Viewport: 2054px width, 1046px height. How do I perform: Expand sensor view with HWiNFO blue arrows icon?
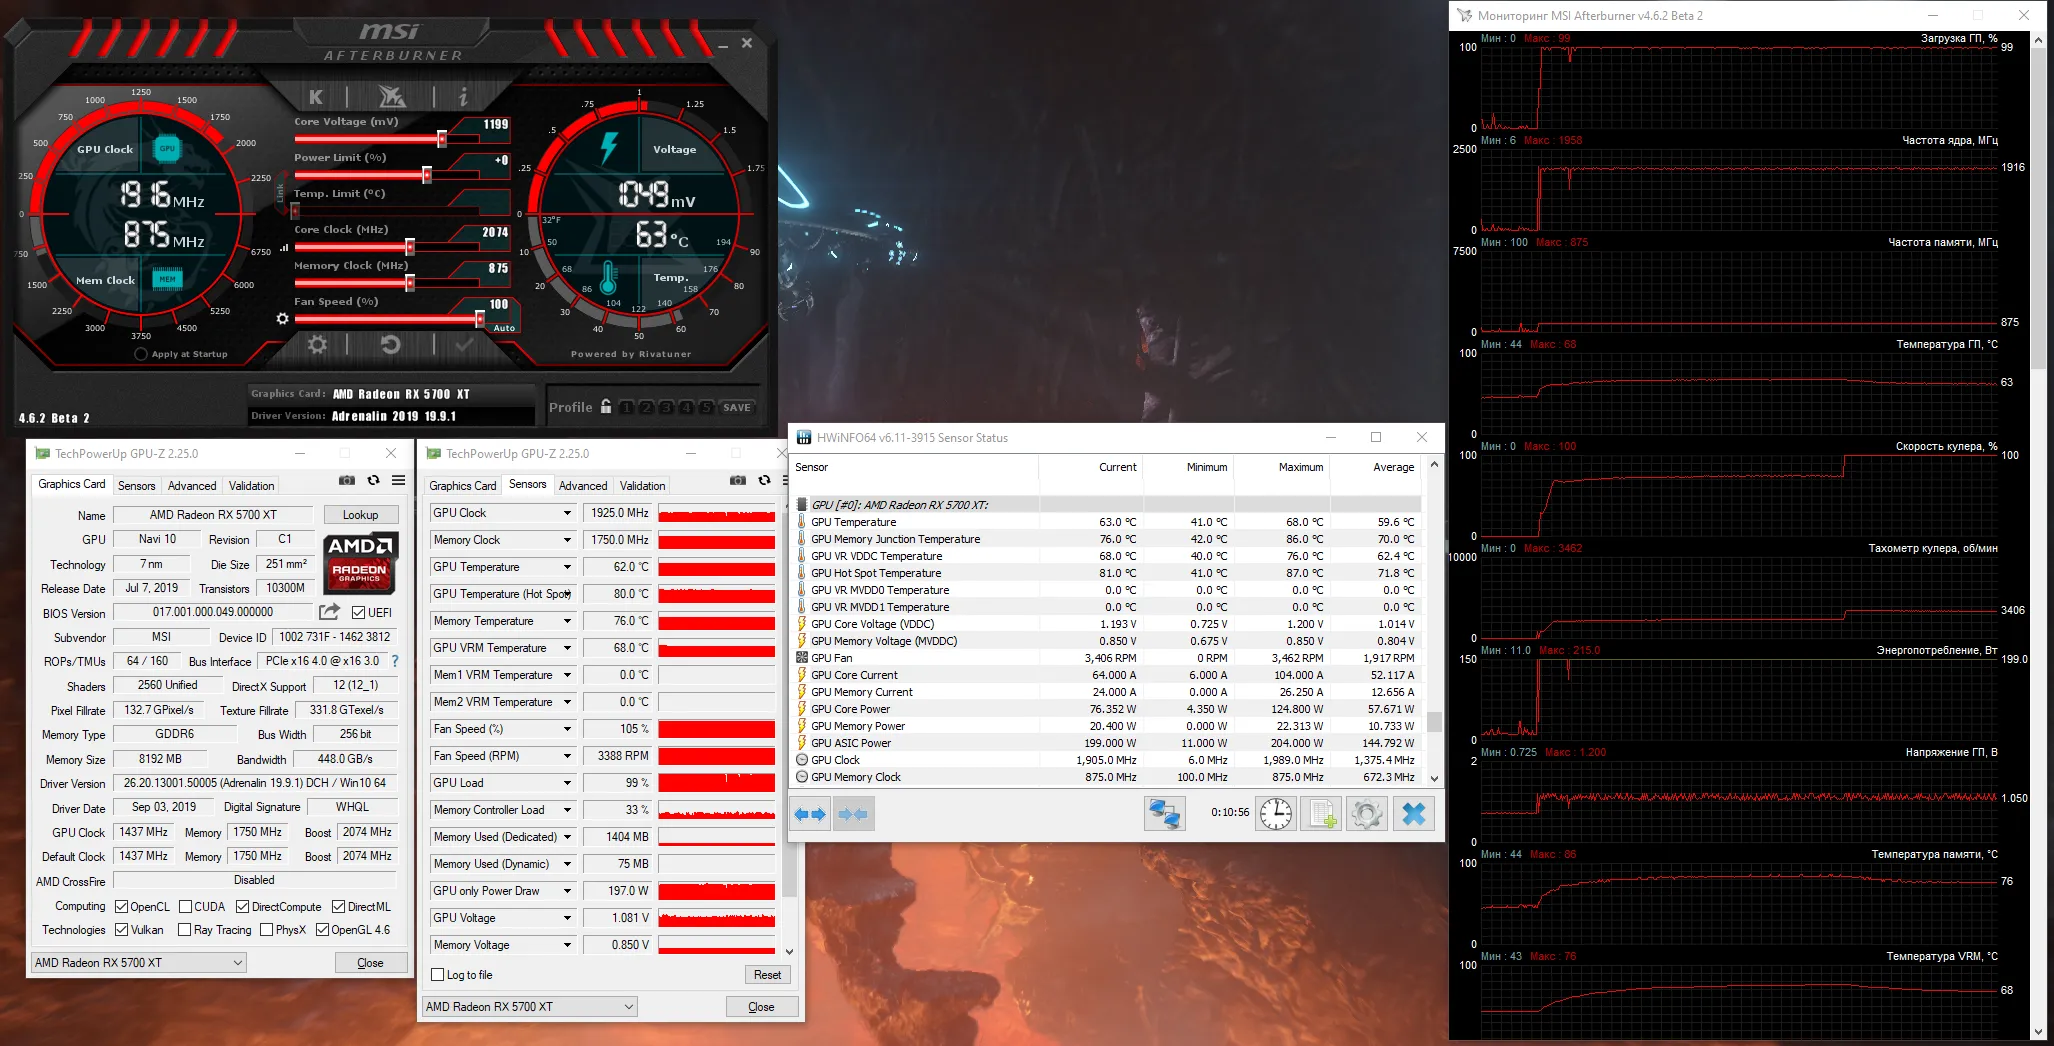(x=810, y=814)
